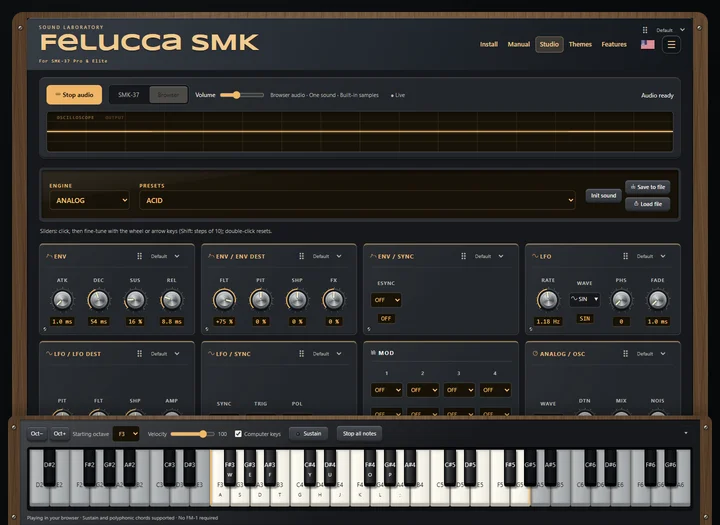Click the small S icon in ENV / SYNC corner
Screen dimensions: 720x525
coord(368,329)
